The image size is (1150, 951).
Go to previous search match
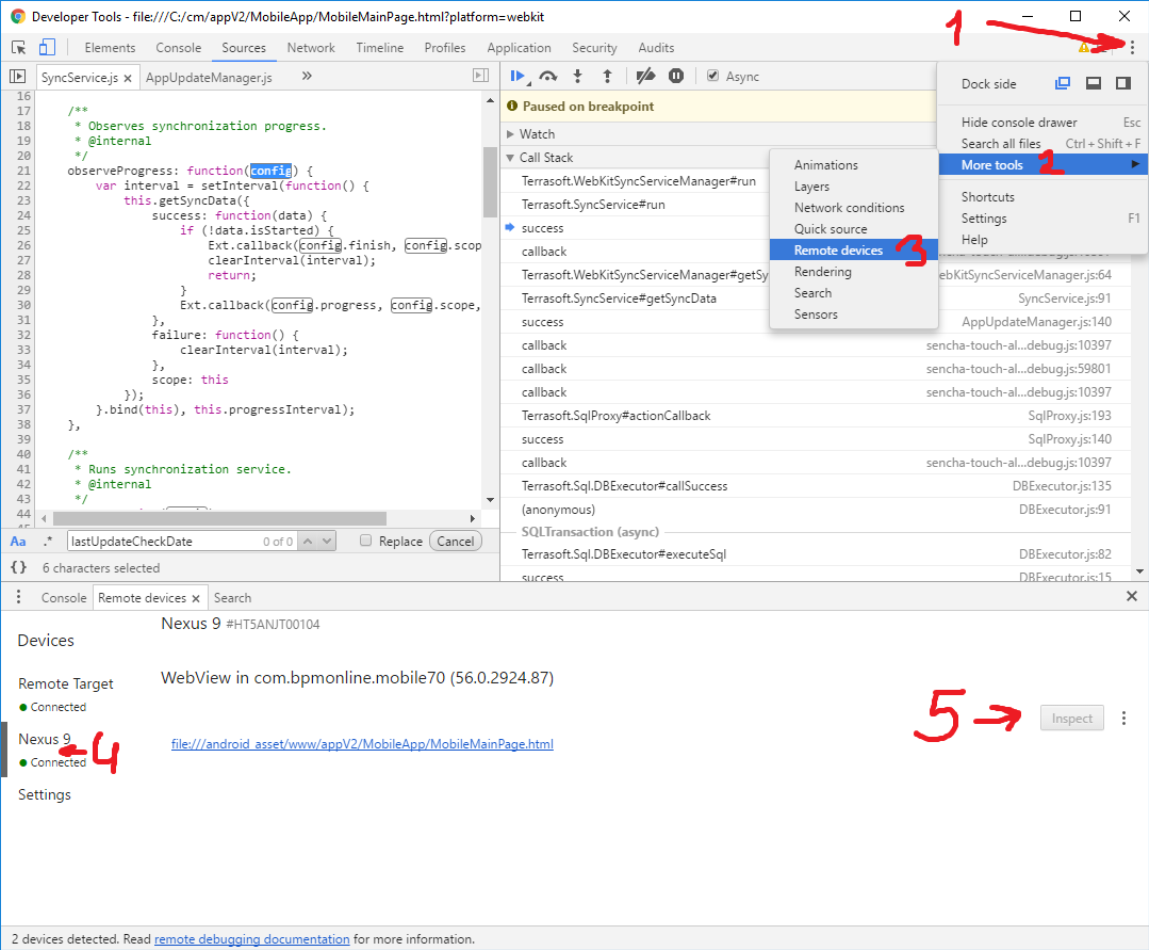(x=309, y=541)
